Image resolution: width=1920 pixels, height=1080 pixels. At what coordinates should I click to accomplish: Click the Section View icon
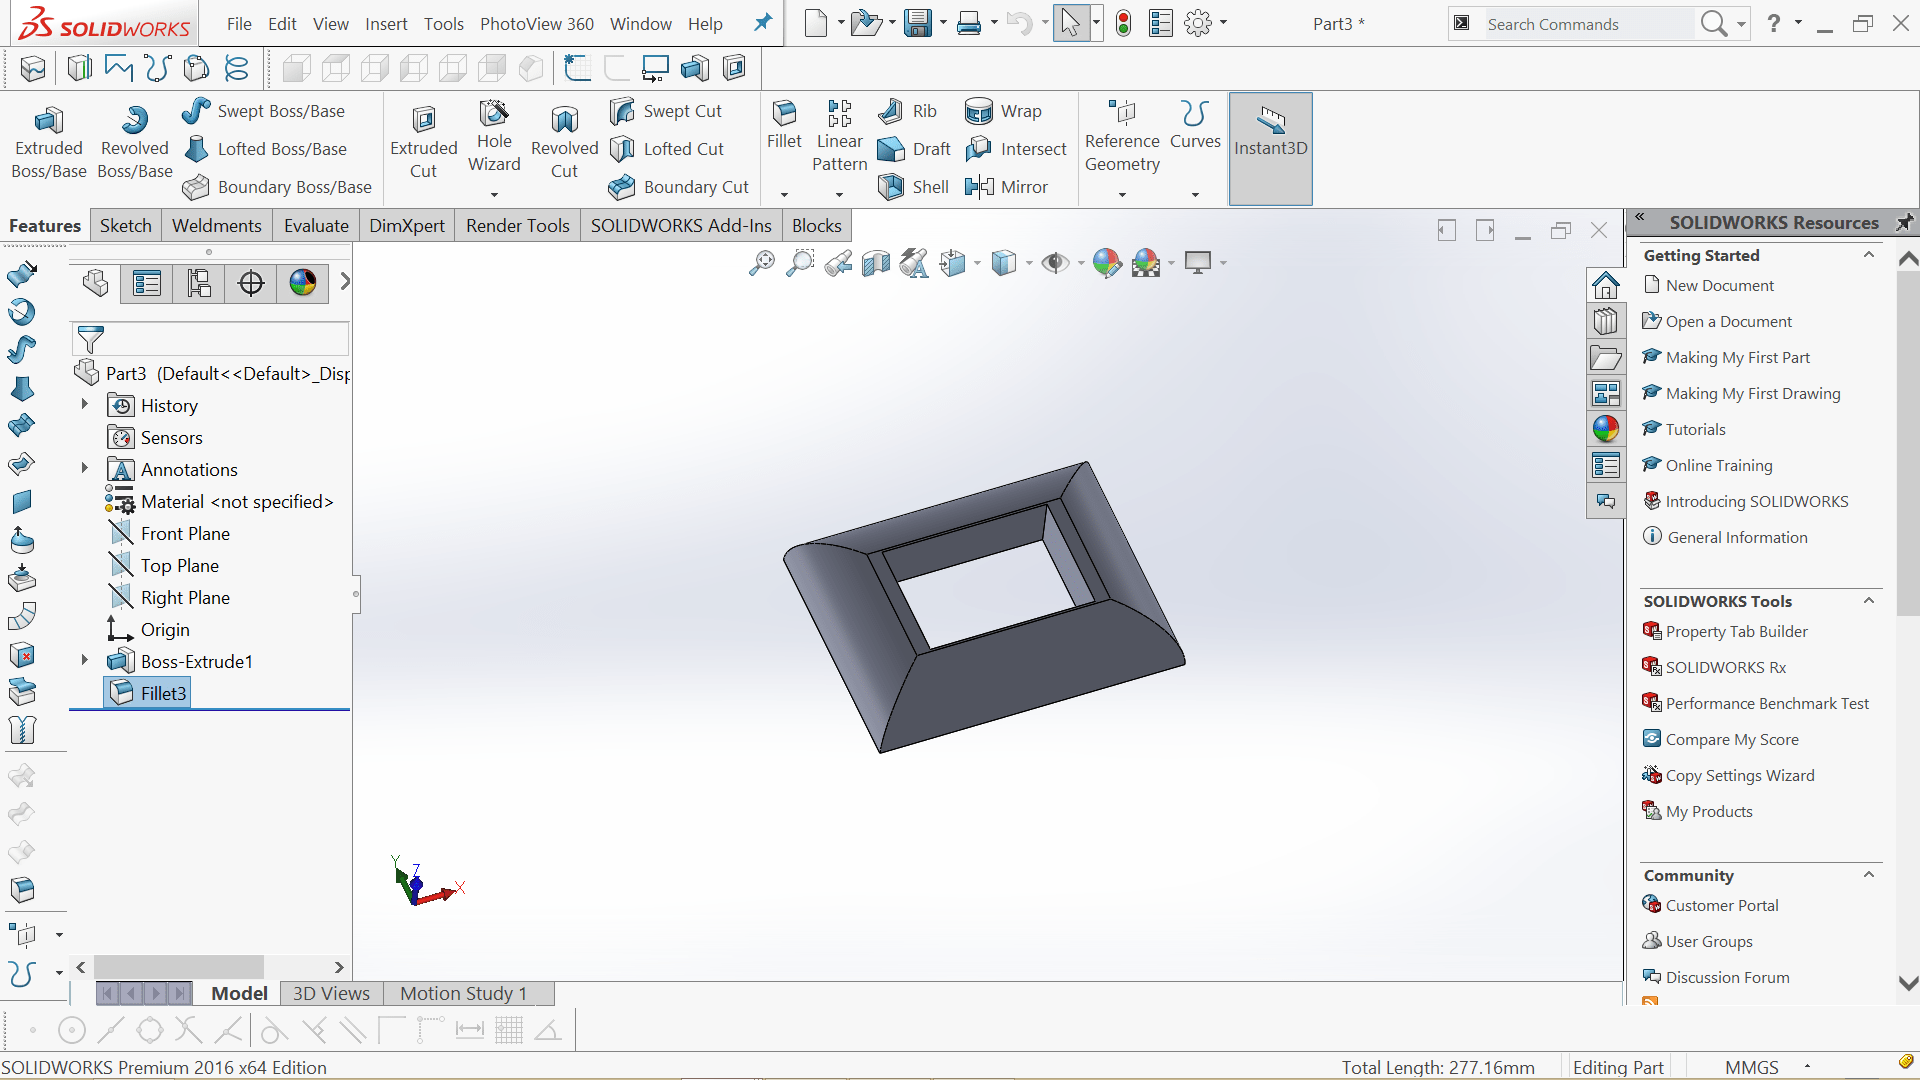click(x=876, y=263)
